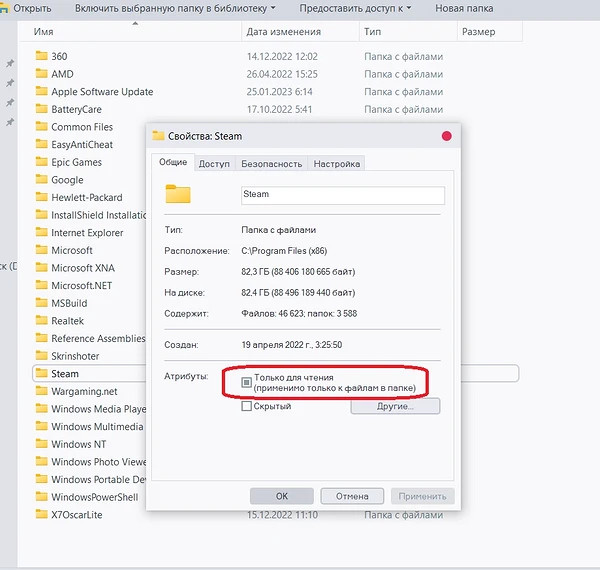600x570 pixels.
Task: Click the Realtek folder icon
Action: (x=42, y=321)
